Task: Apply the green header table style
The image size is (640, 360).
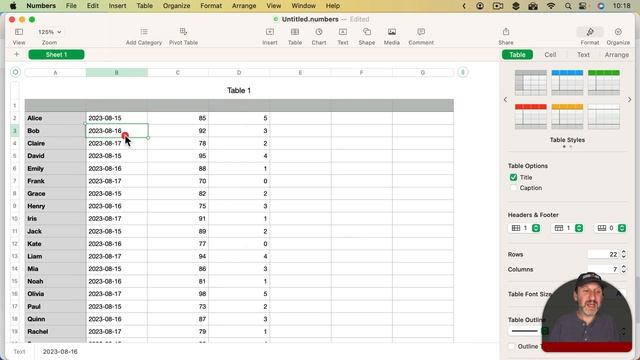Action: pyautogui.click(x=604, y=82)
